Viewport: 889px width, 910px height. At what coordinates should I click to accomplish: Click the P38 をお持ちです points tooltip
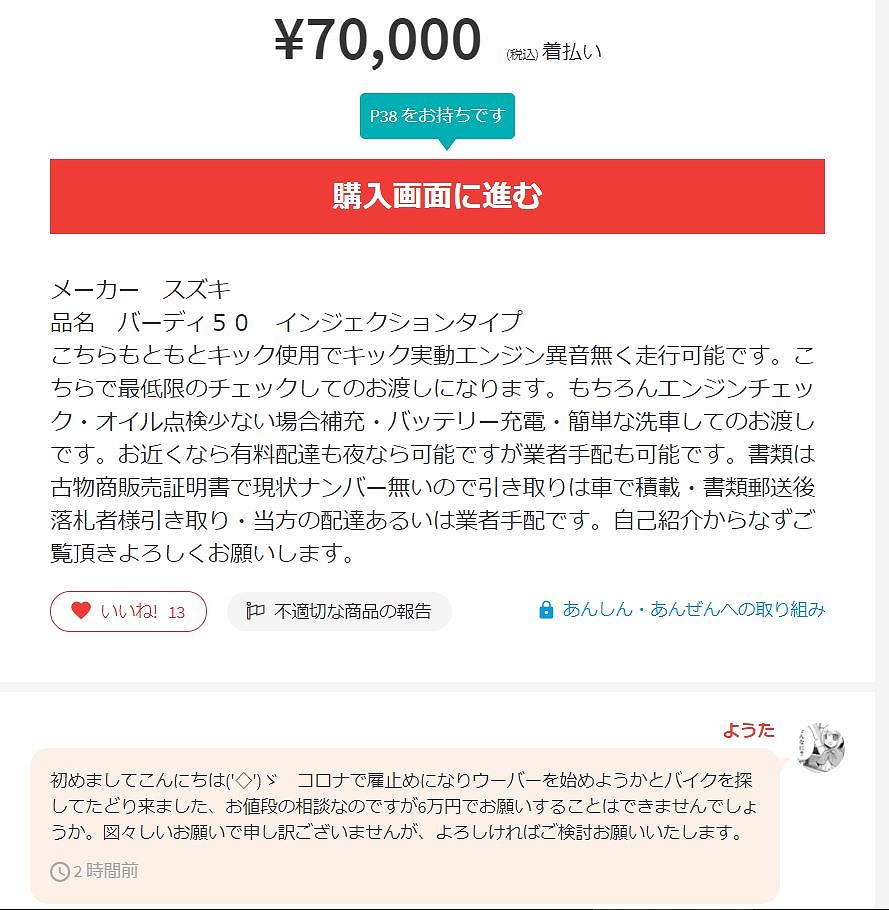point(437,116)
